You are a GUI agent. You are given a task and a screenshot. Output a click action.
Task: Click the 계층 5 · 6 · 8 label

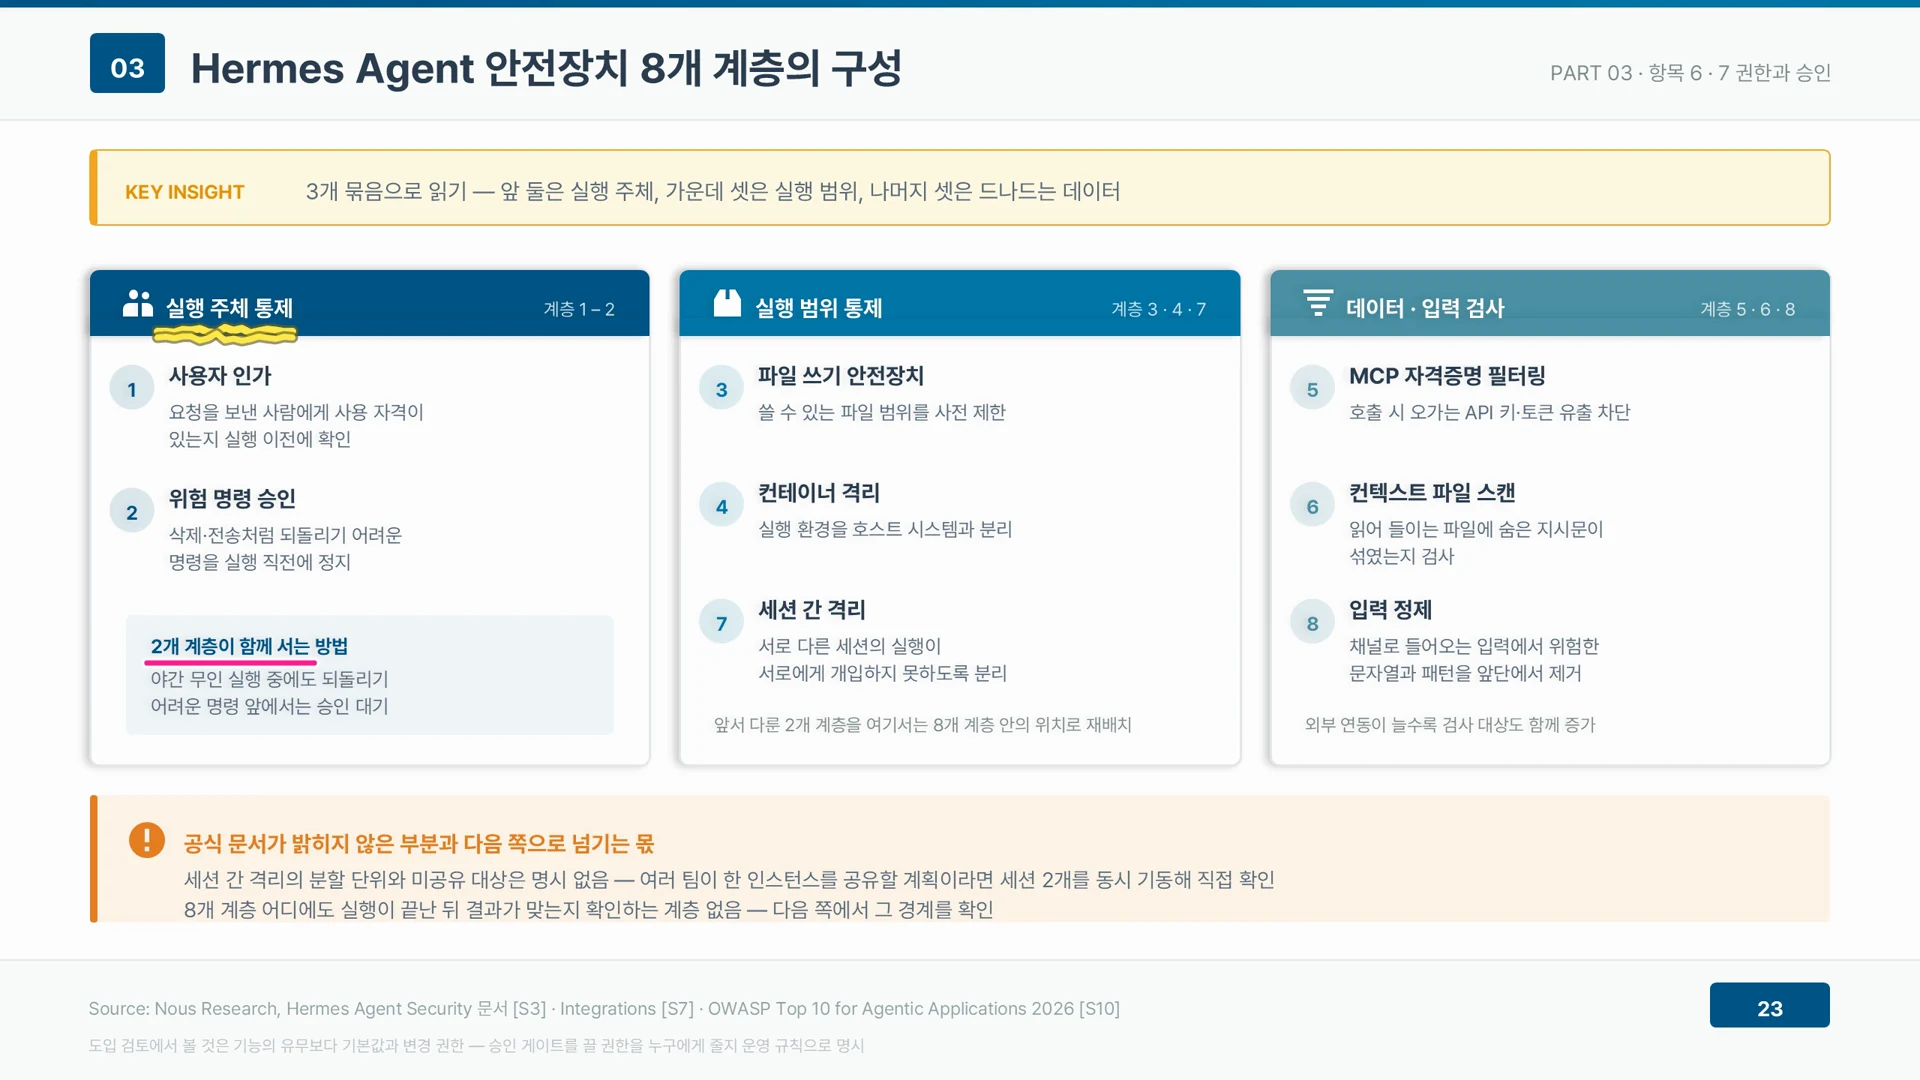click(x=1748, y=309)
